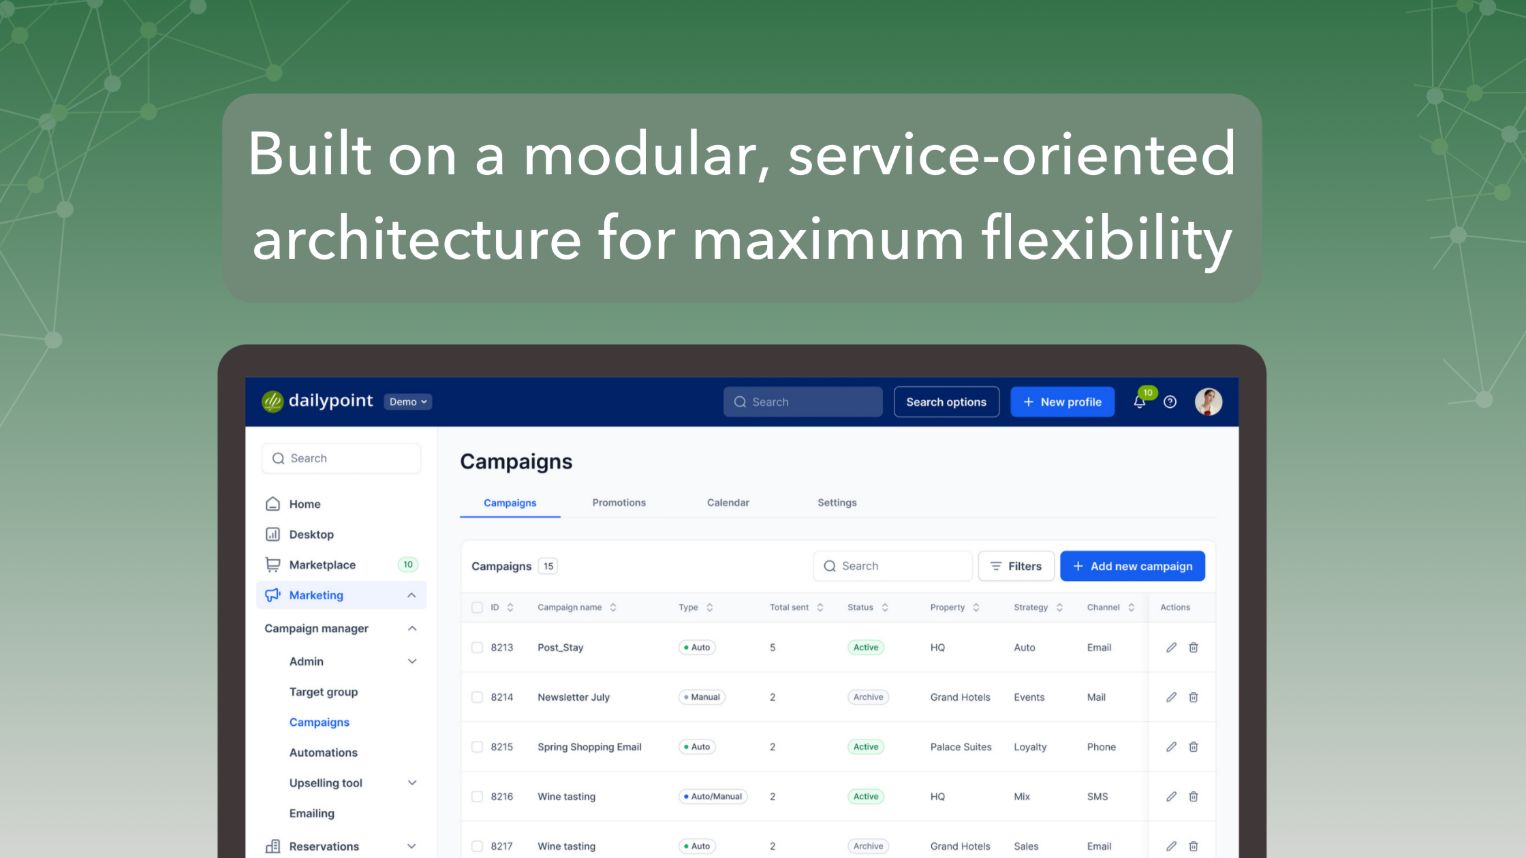The width and height of the screenshot is (1526, 858).
Task: Check the box for campaign 8213
Action: tap(477, 647)
